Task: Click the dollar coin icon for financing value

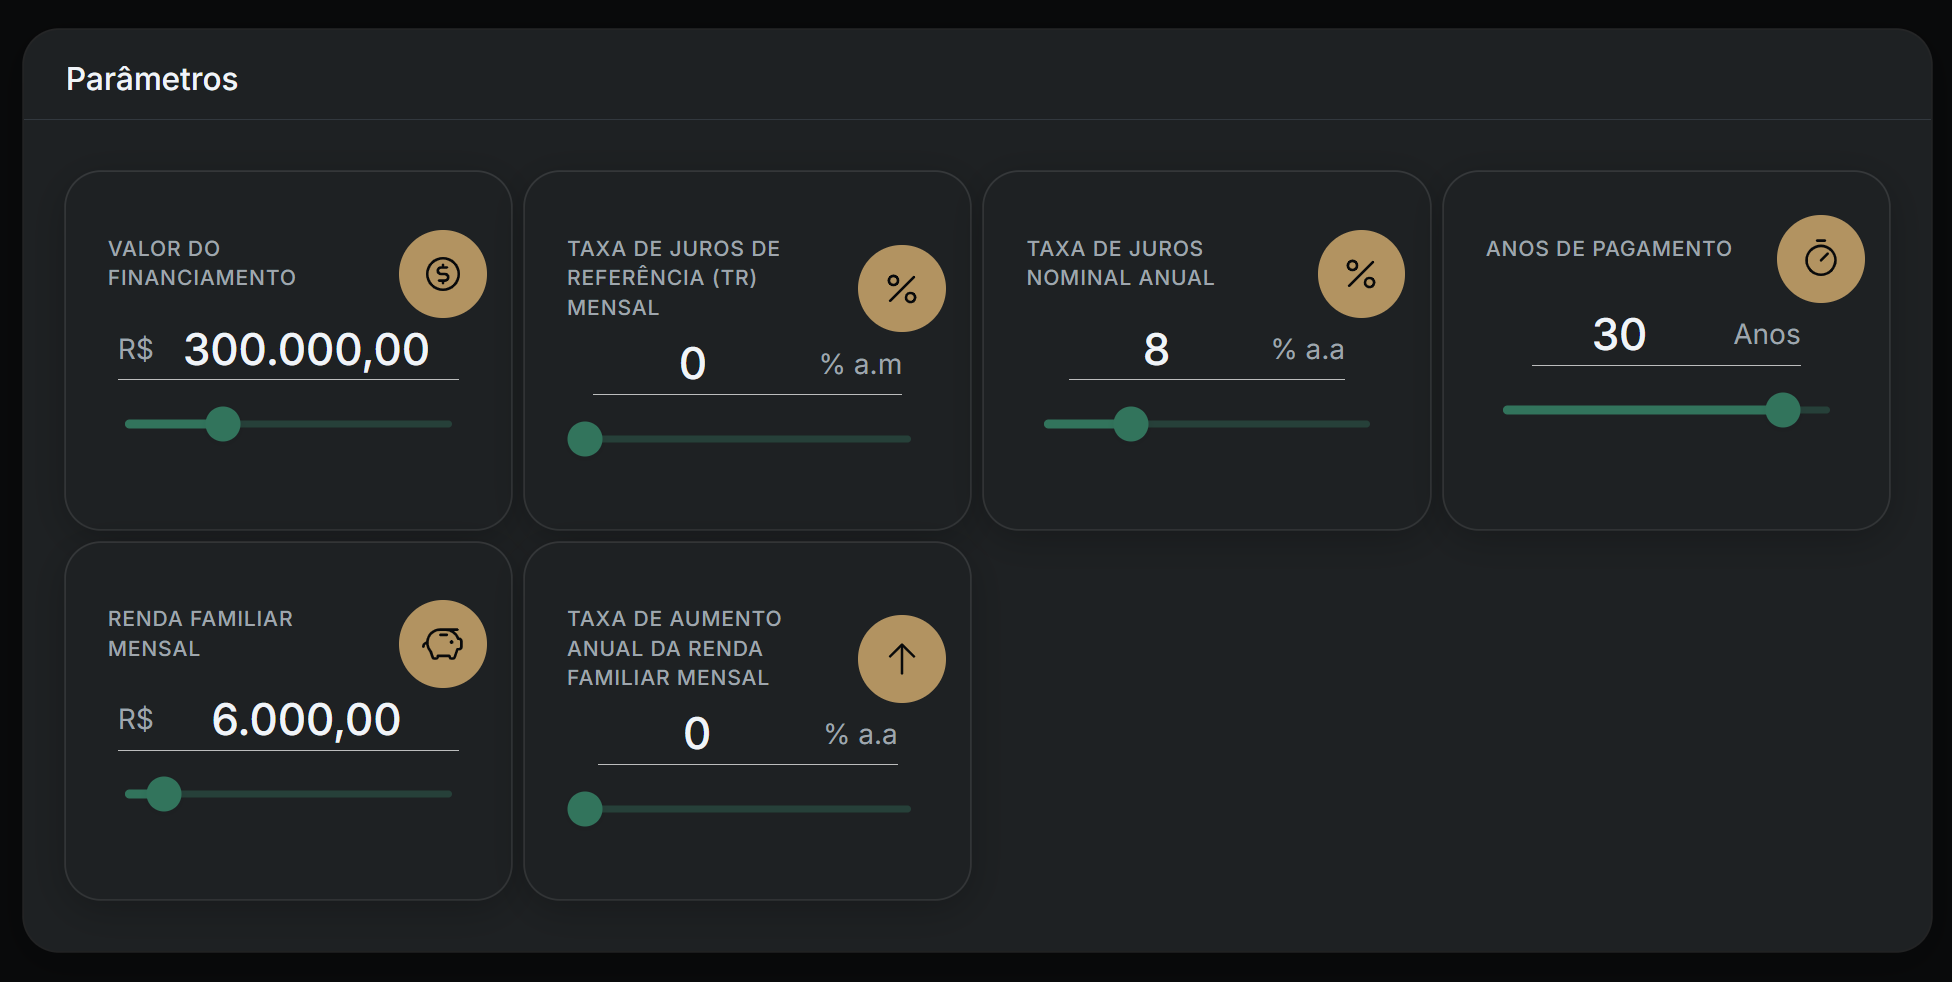Action: tap(442, 274)
